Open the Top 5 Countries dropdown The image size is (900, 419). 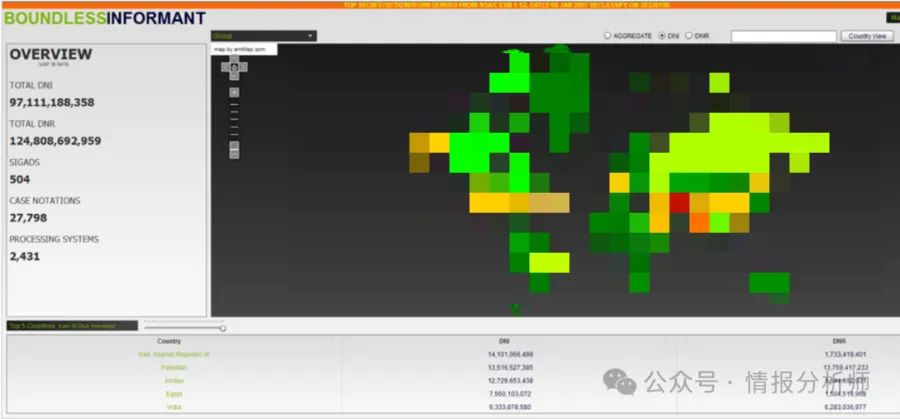[x=73, y=326]
